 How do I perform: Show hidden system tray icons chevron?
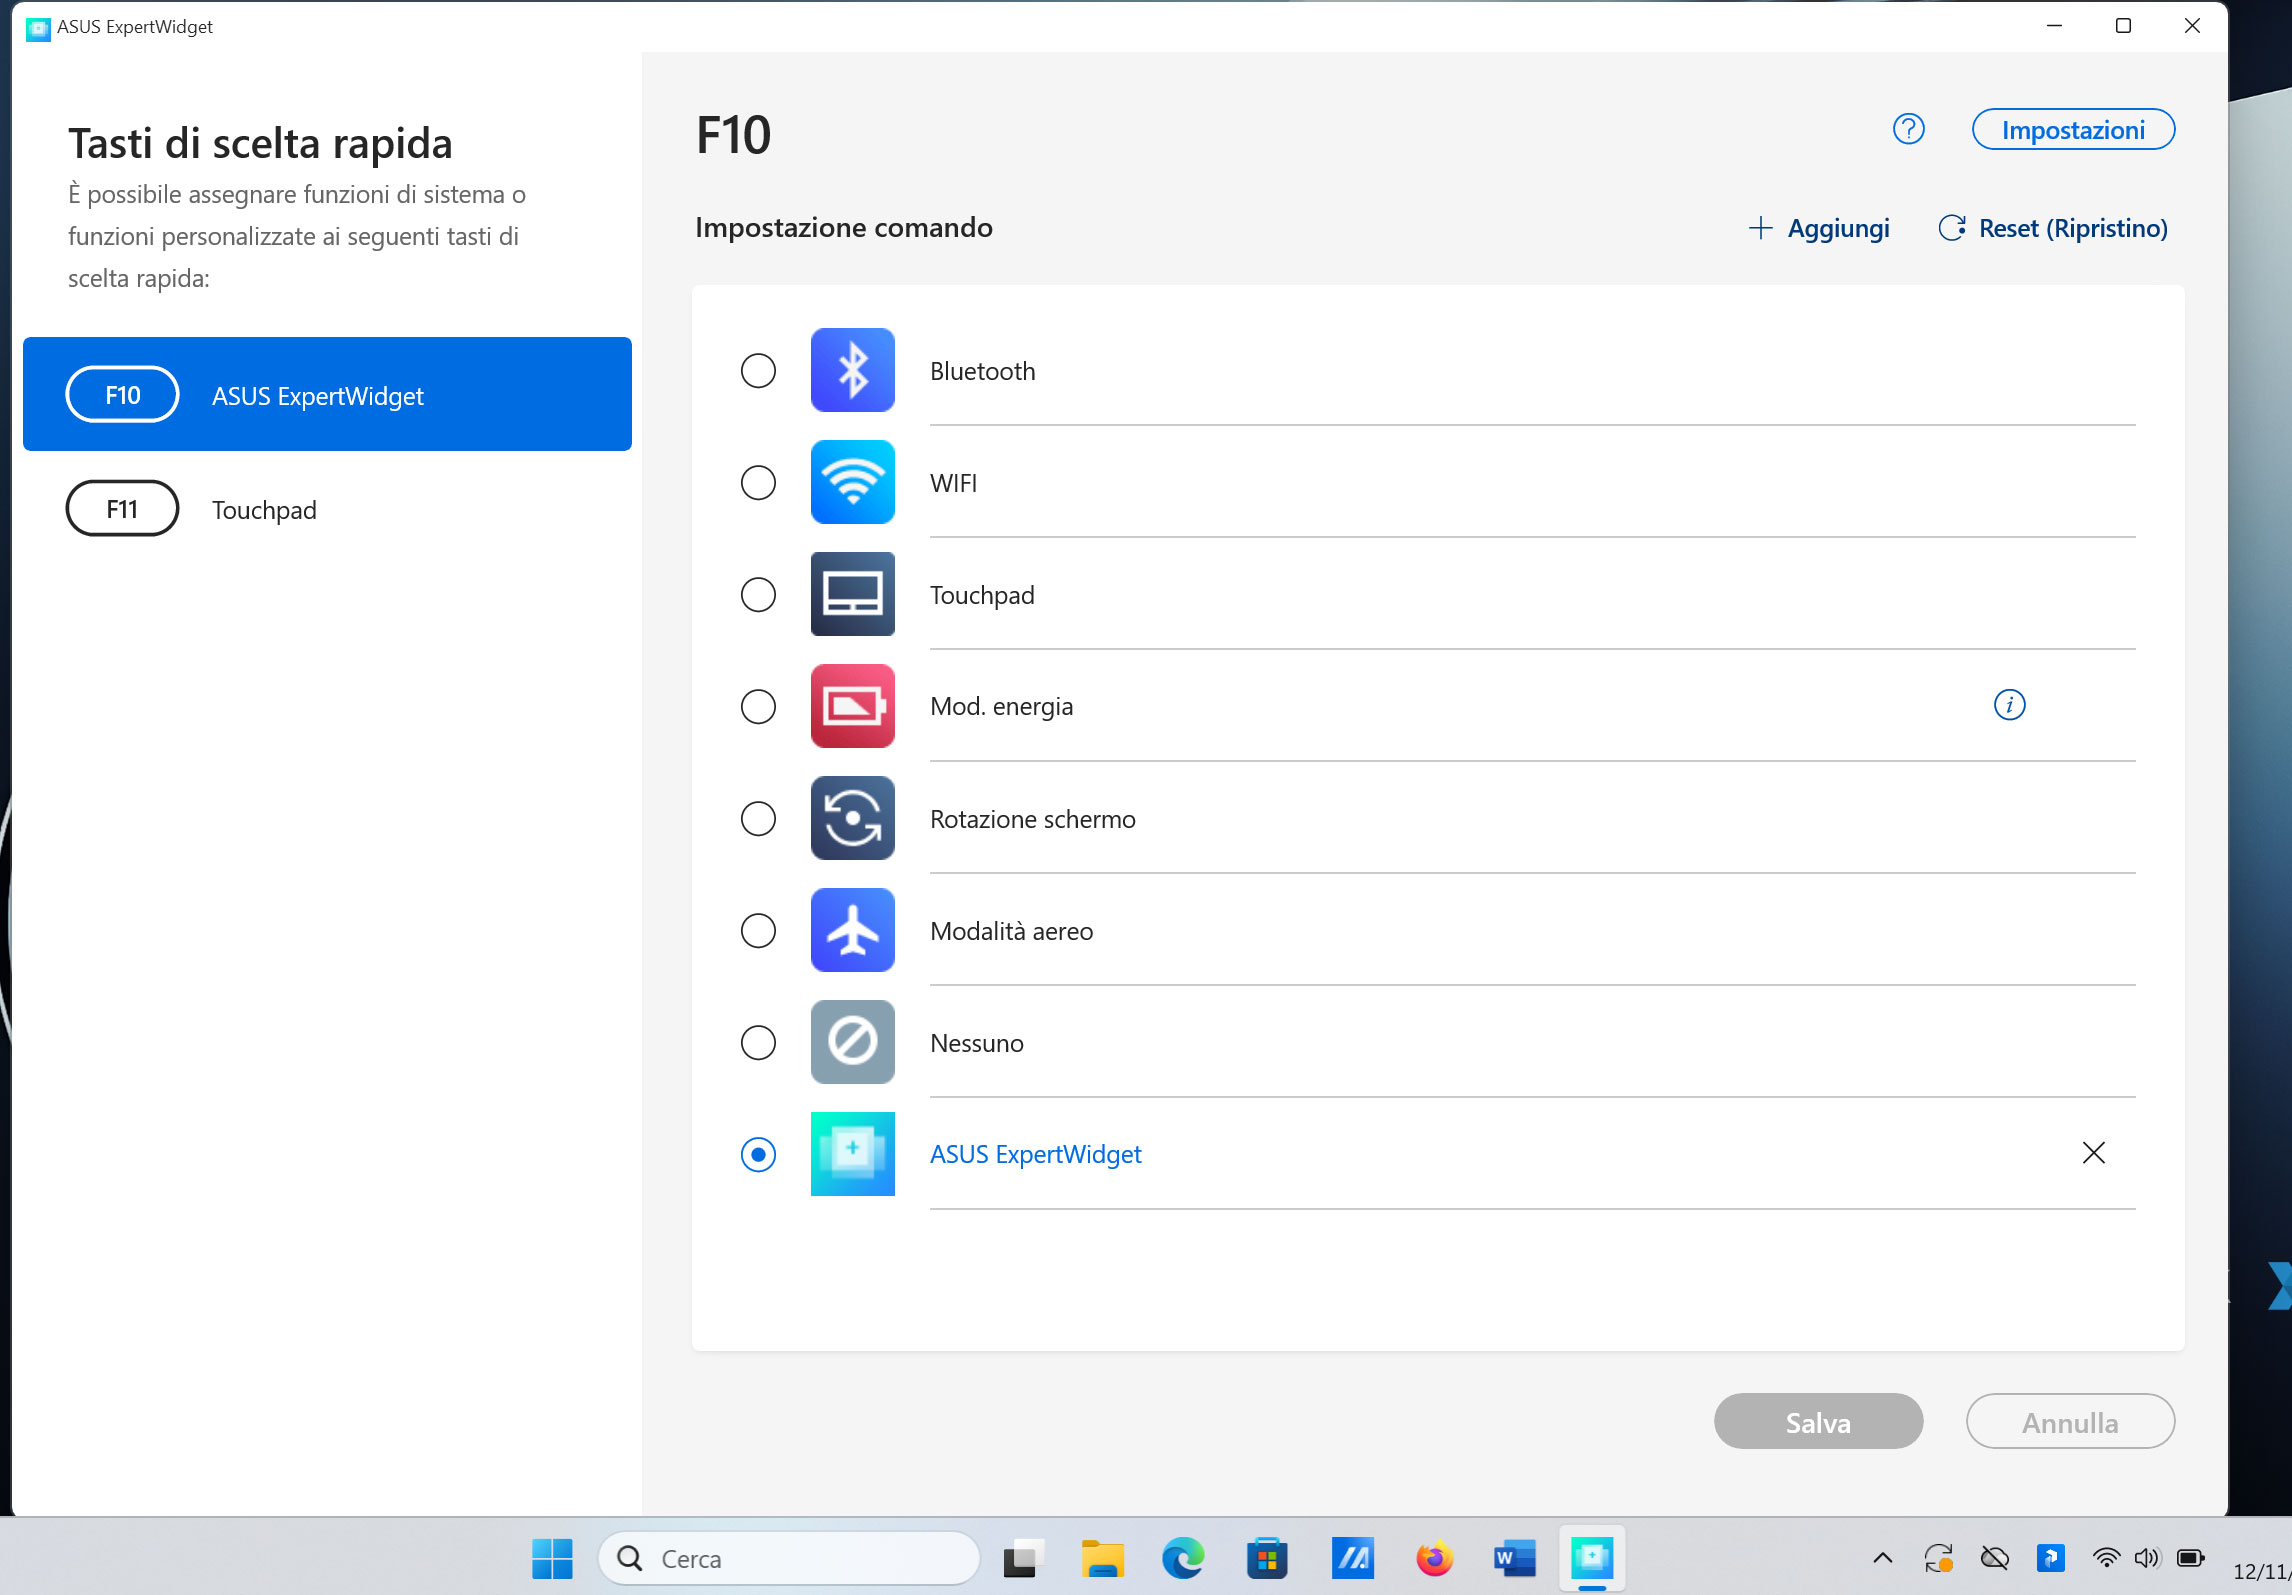(x=1882, y=1557)
